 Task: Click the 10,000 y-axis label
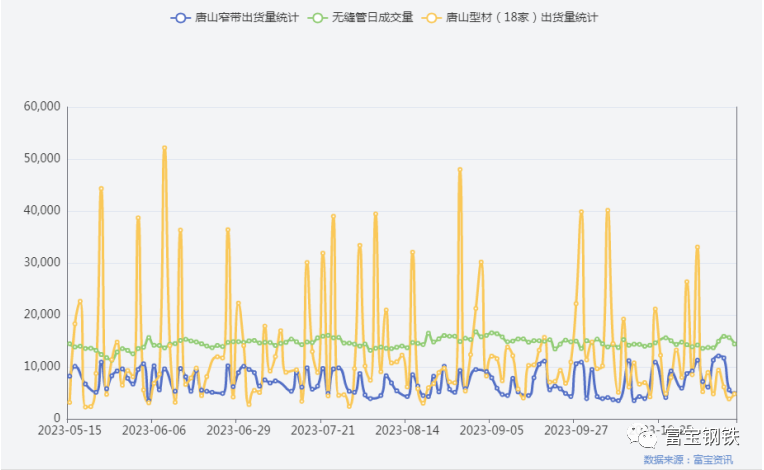tap(42, 366)
